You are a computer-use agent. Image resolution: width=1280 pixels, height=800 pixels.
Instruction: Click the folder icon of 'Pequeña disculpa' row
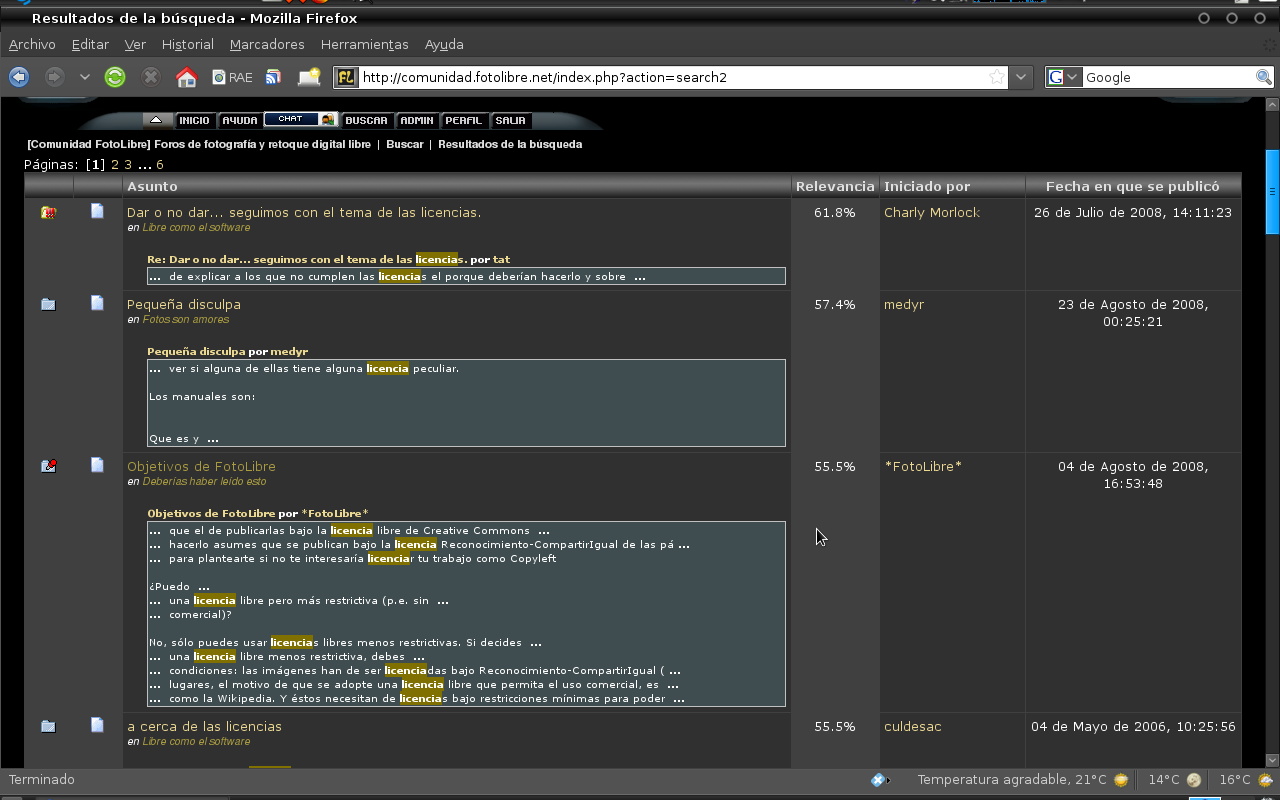coord(48,304)
